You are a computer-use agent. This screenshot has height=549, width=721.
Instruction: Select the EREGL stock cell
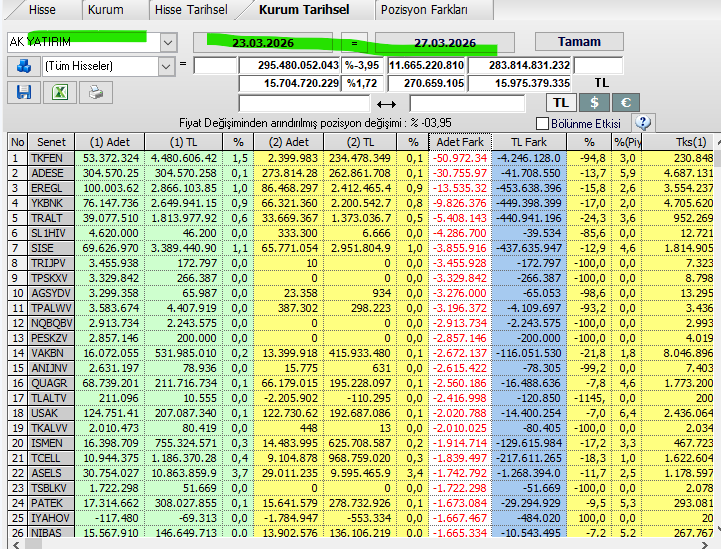51,188
